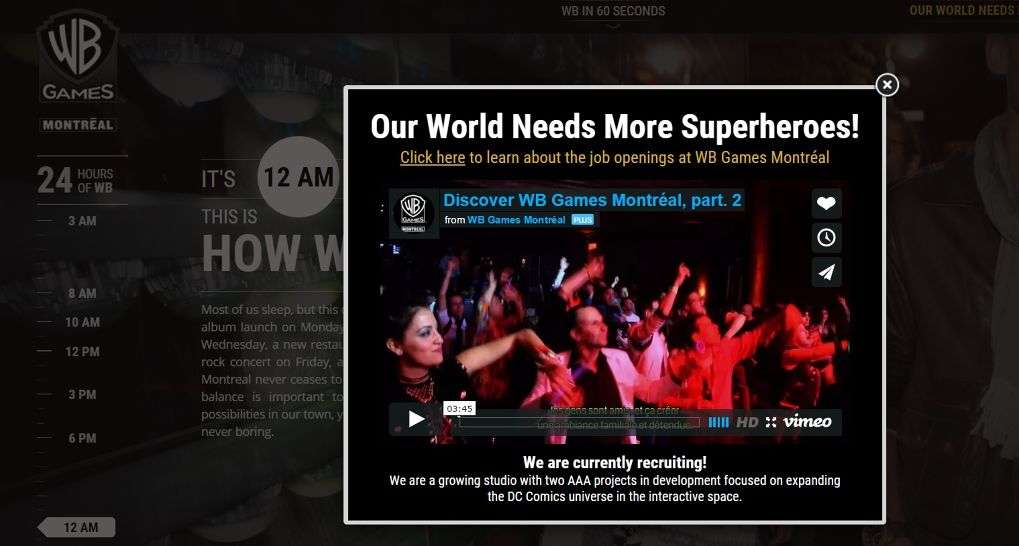
Task: Select 12 PM on the 24-hour timeline
Action: [82, 352]
